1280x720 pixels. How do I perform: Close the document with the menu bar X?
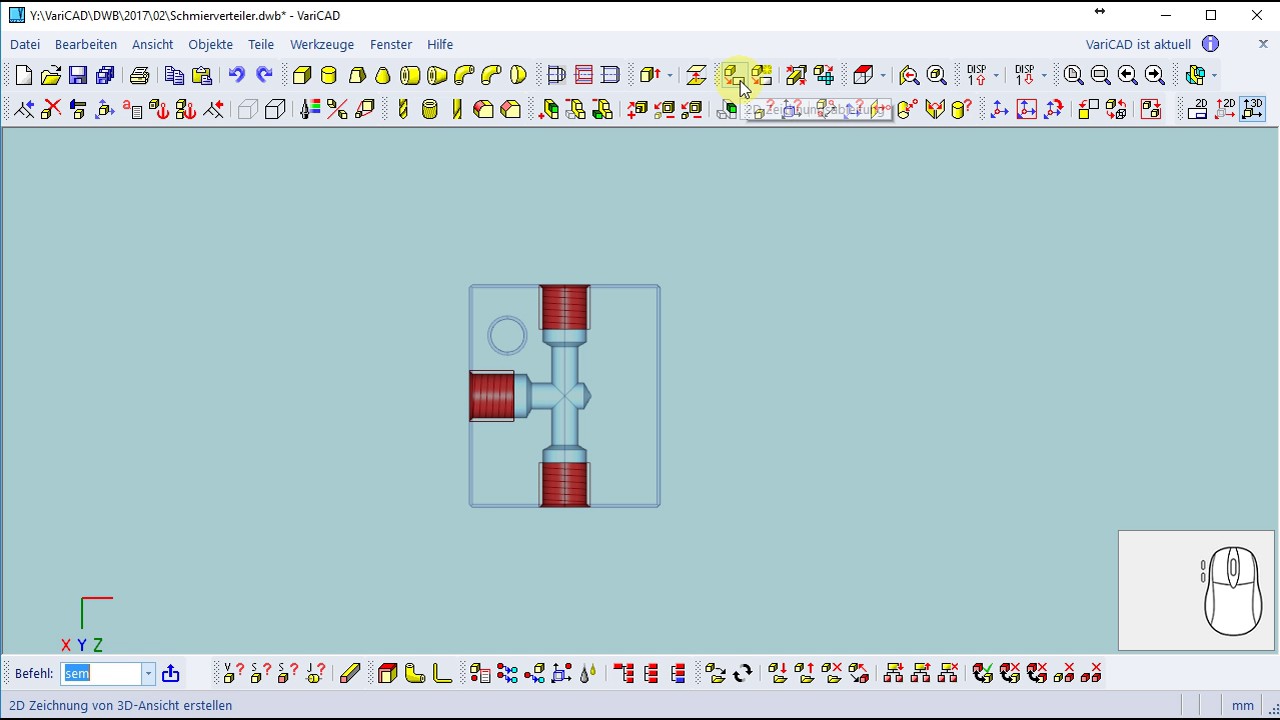1263,44
